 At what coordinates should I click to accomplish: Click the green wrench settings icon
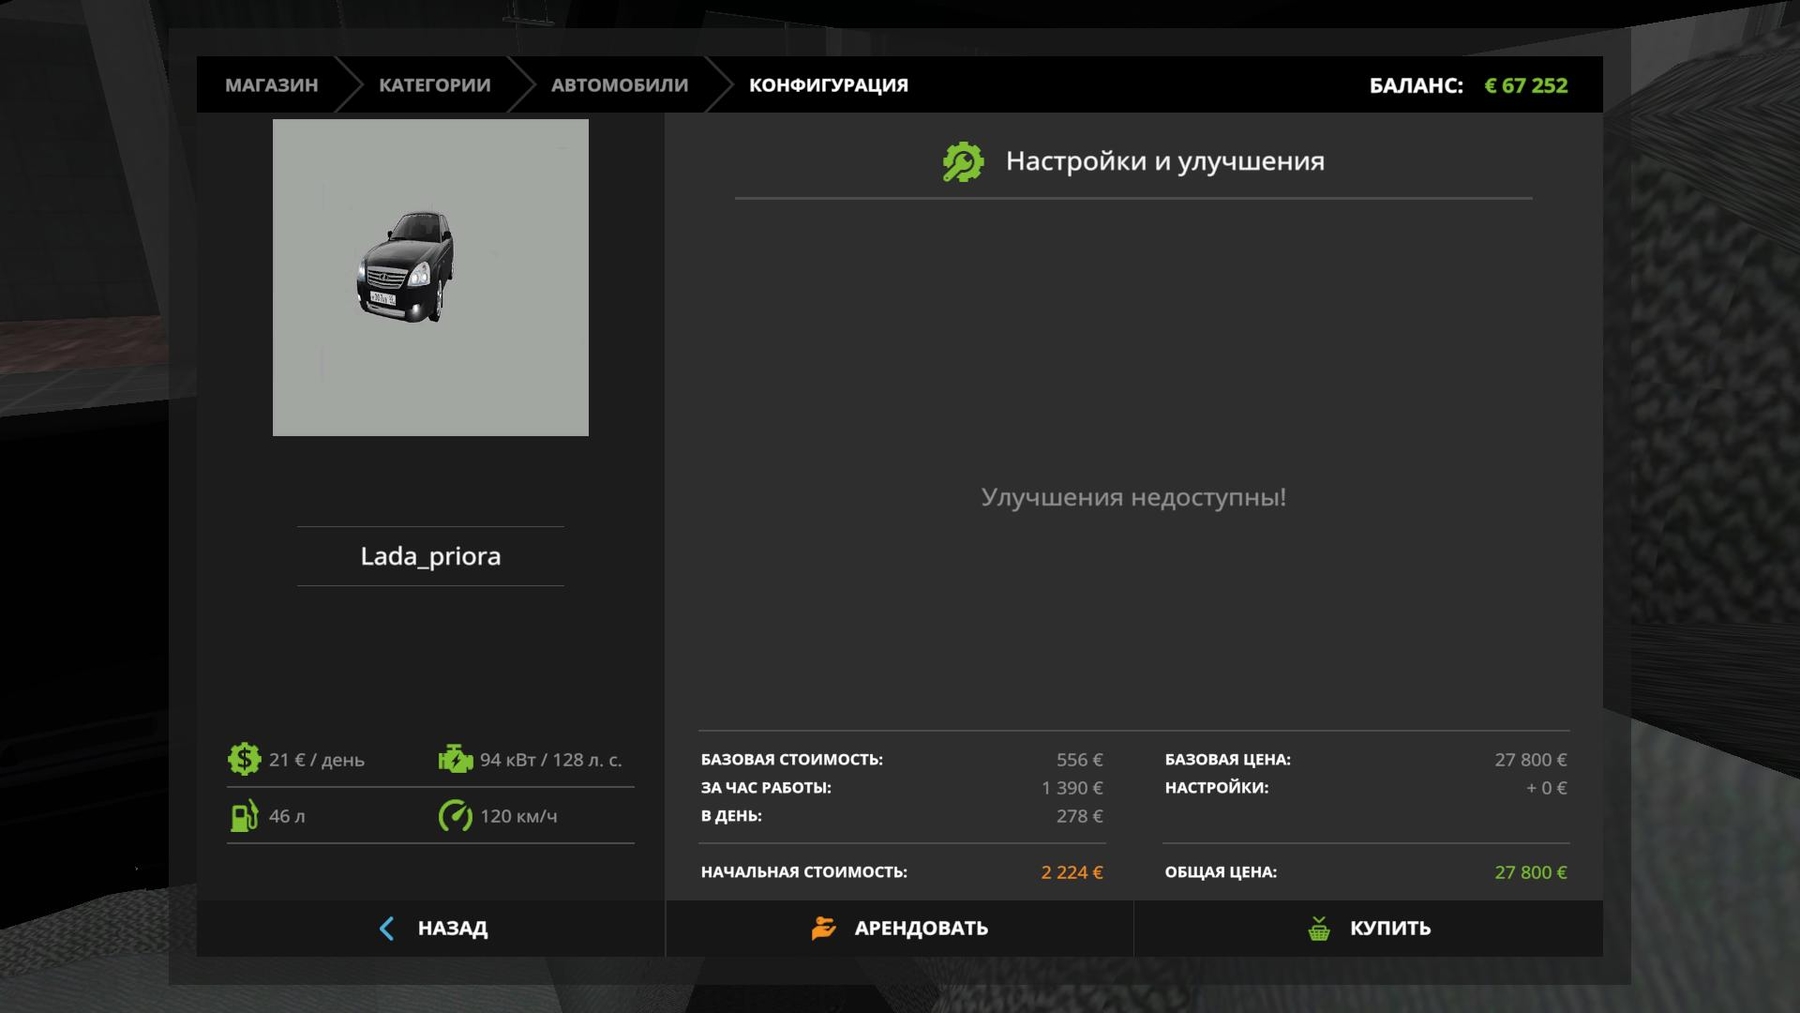click(x=963, y=162)
